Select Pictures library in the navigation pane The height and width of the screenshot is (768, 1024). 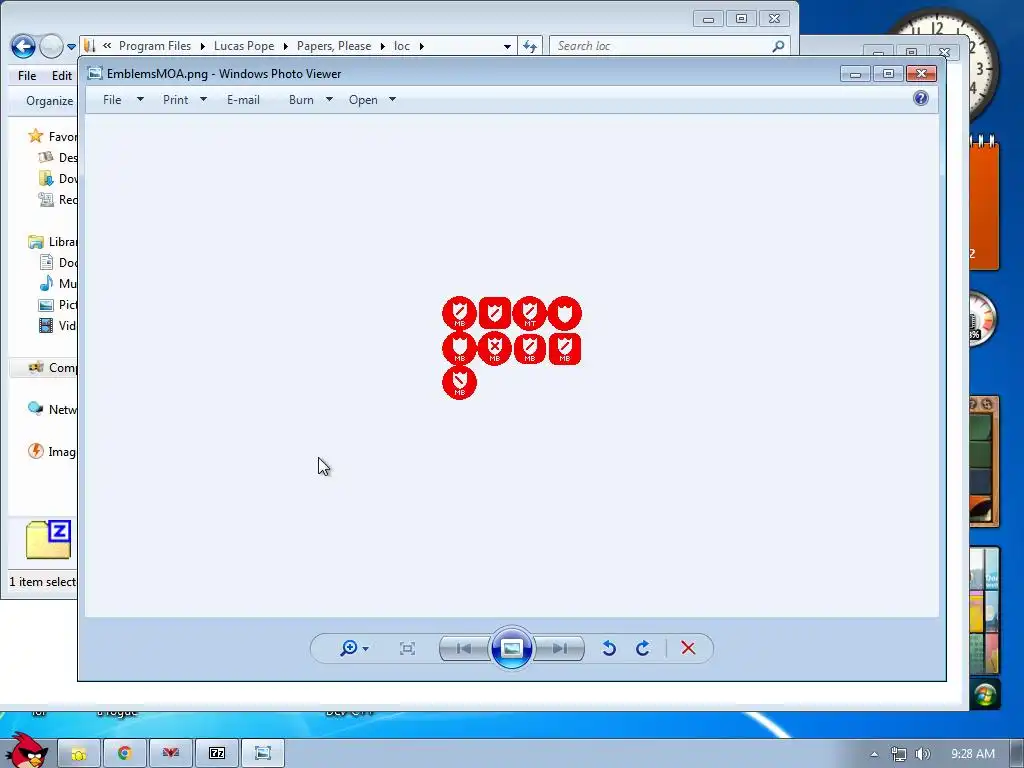coord(57,304)
